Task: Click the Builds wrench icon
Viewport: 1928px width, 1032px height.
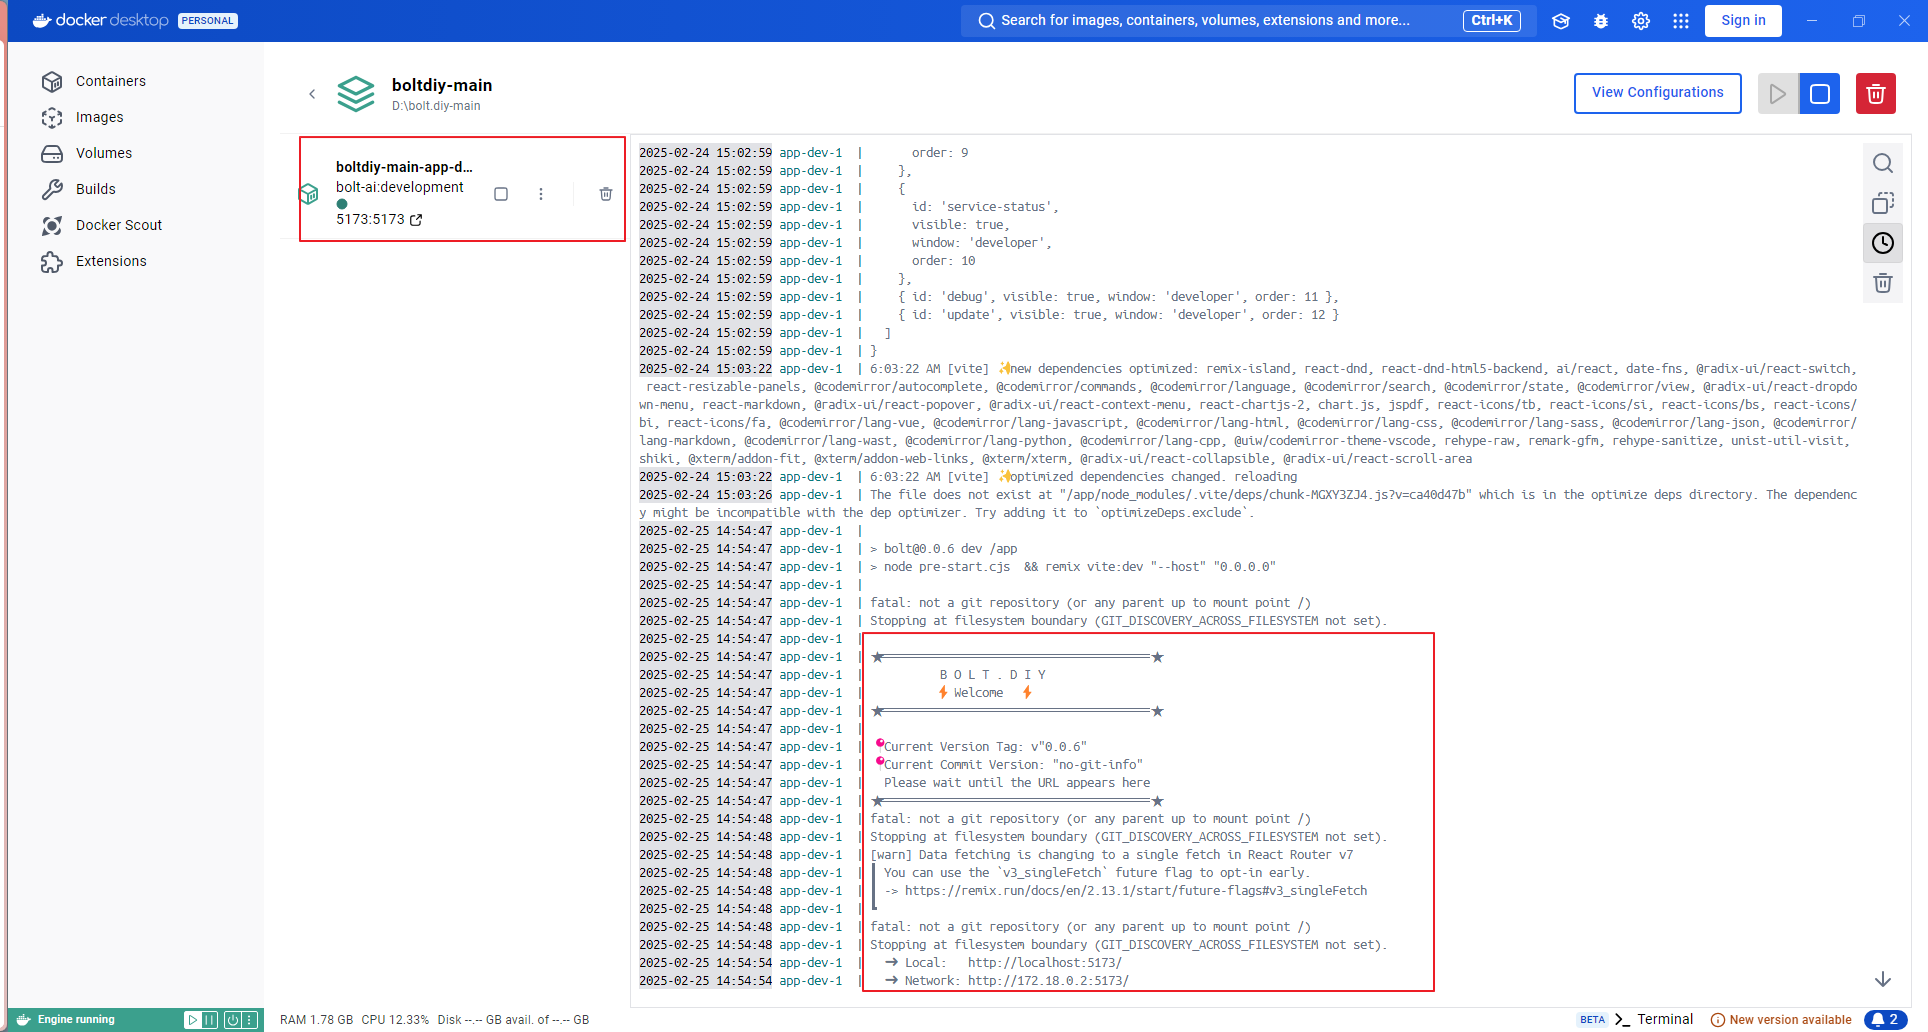Action: [52, 189]
